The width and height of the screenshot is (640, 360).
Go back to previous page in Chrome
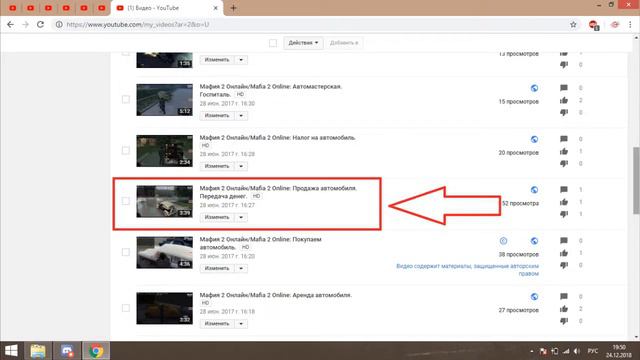(x=11, y=24)
